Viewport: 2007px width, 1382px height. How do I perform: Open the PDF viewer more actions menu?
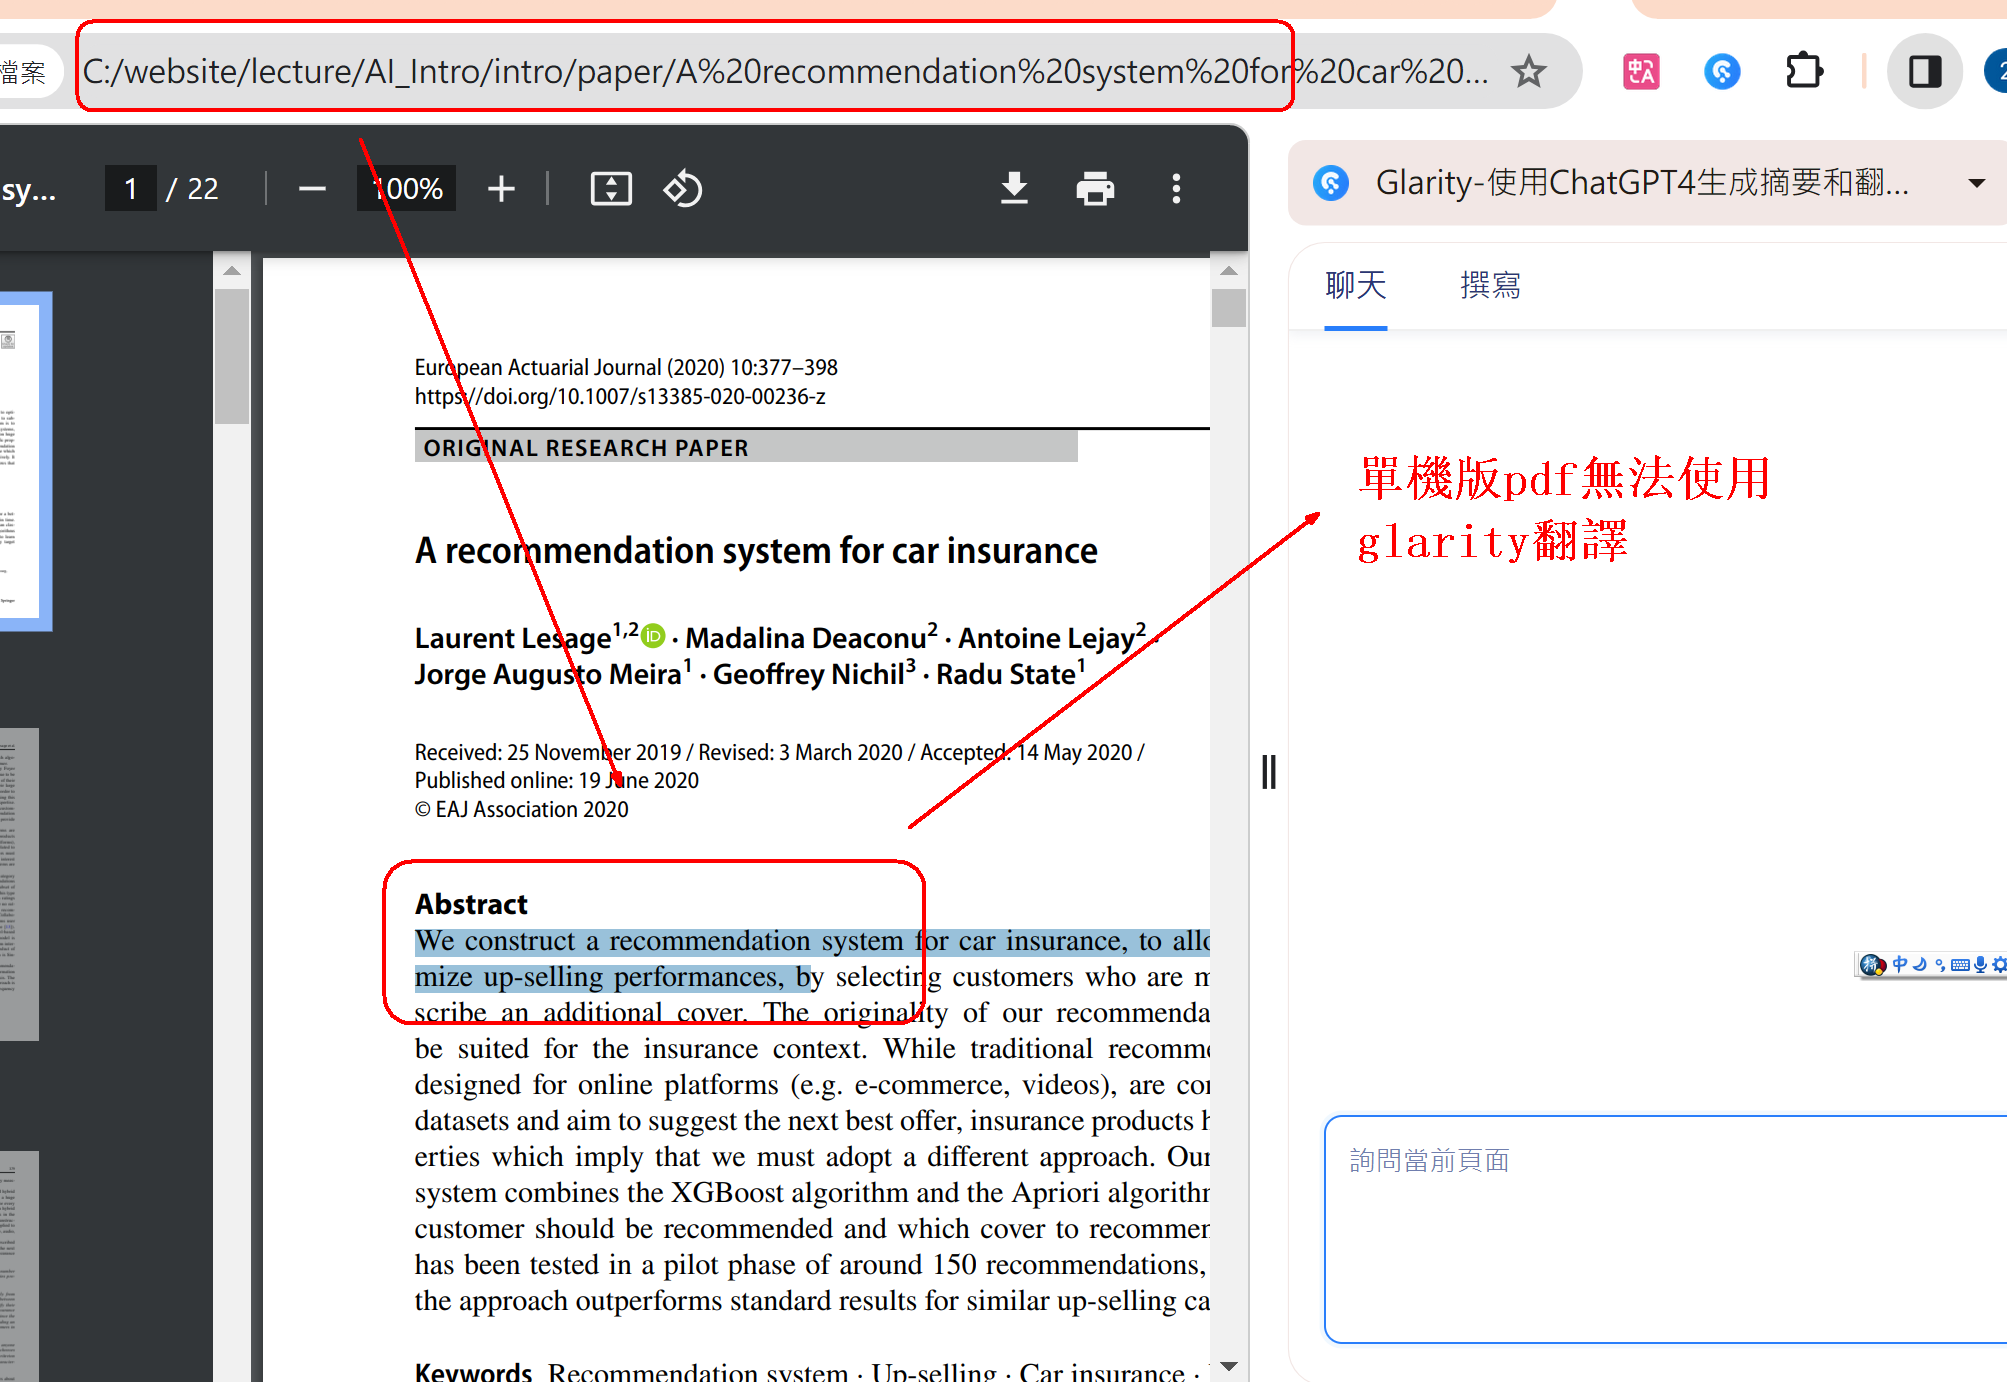coord(1176,188)
